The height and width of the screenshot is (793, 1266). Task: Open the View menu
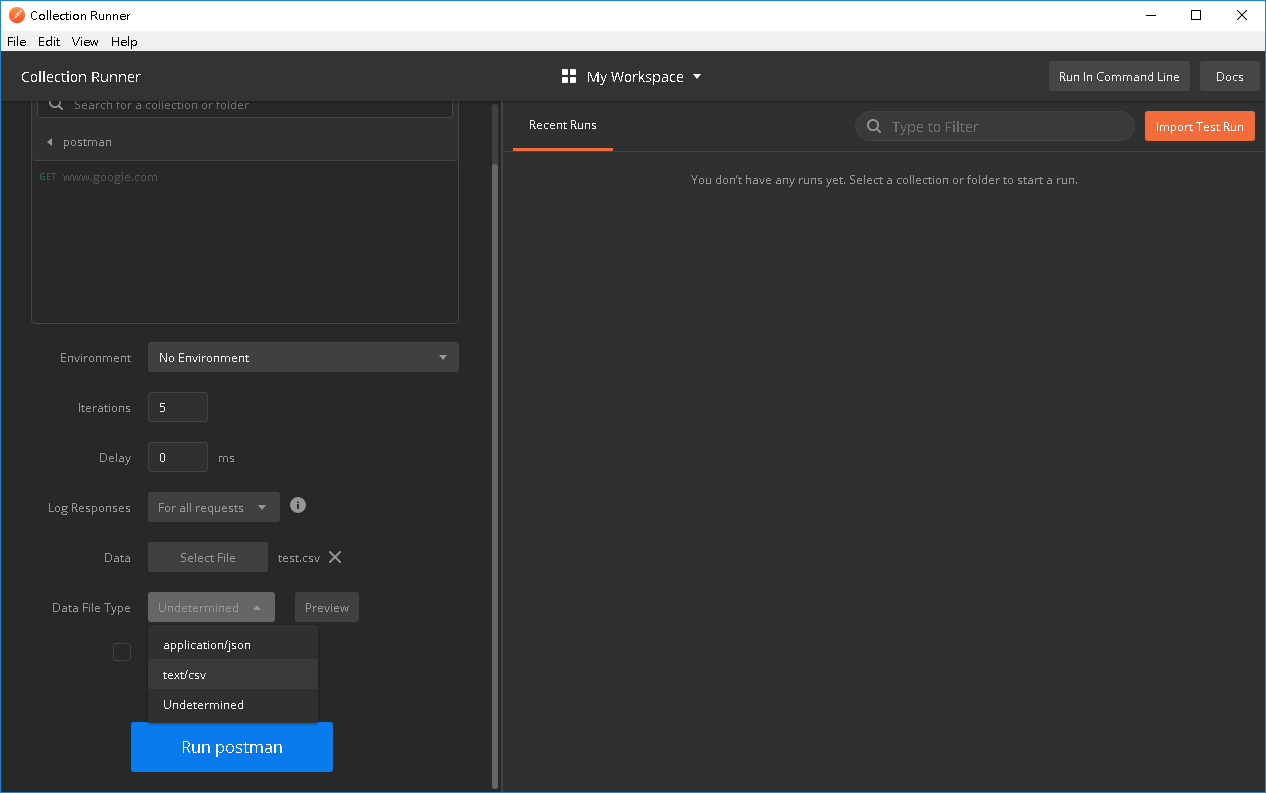click(85, 42)
